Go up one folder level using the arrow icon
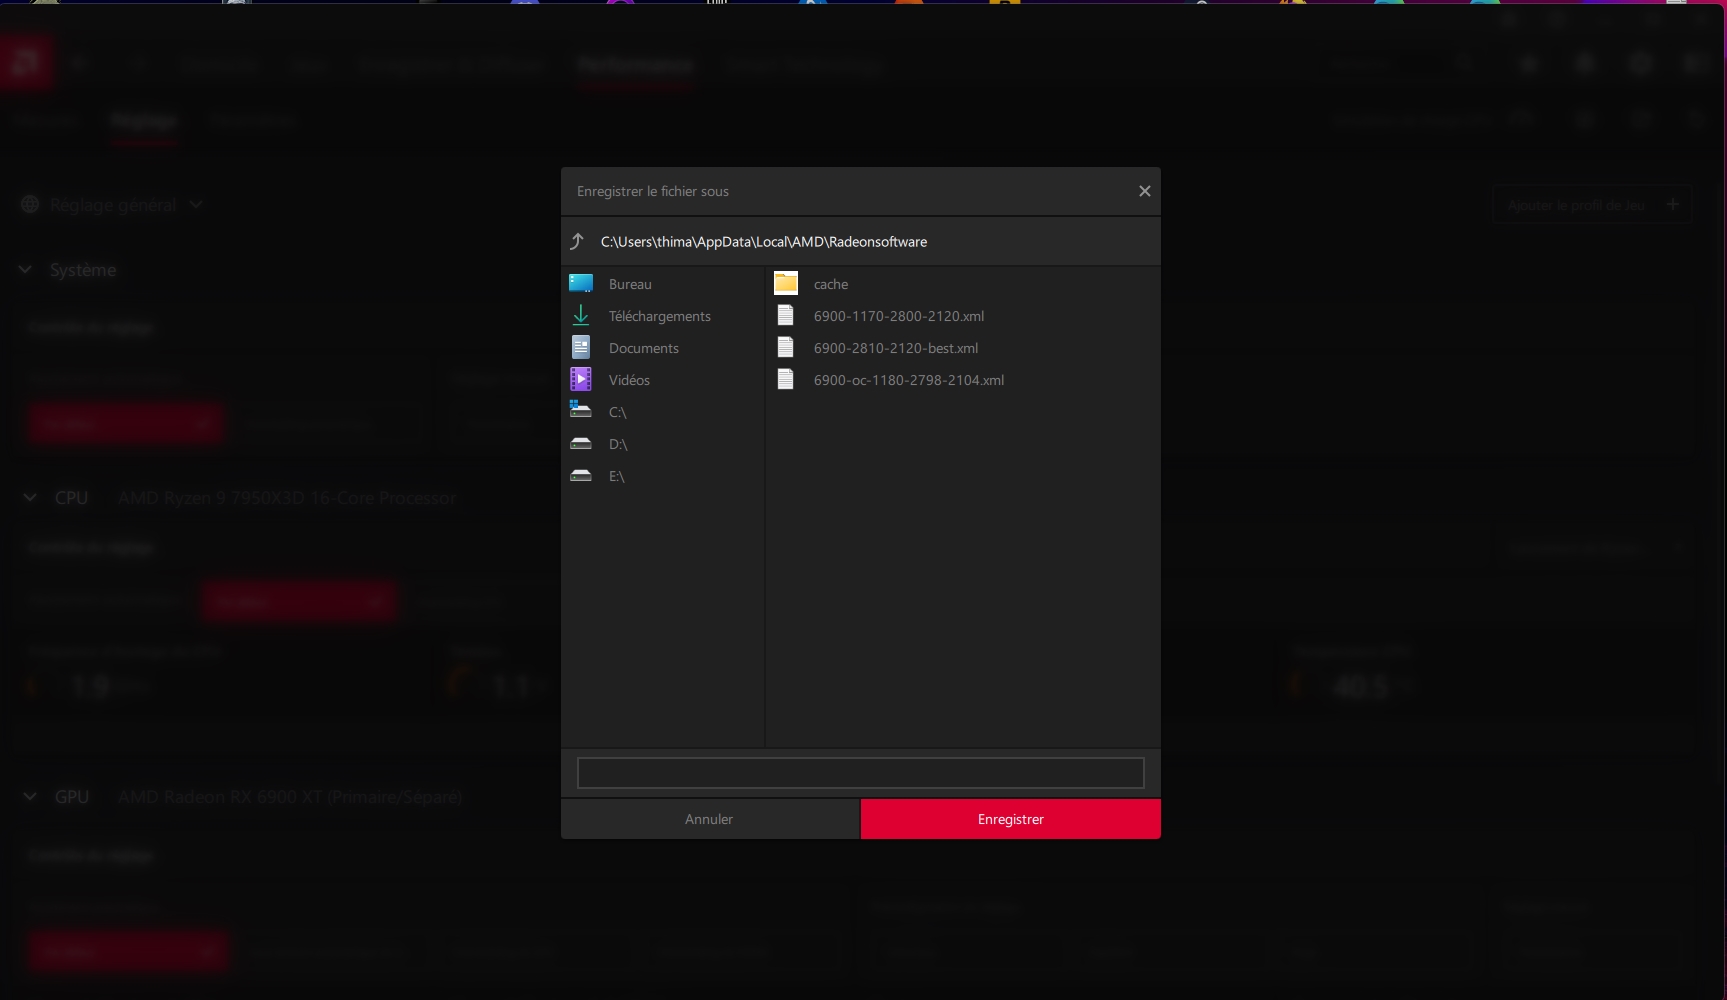The image size is (1727, 1000). (x=577, y=241)
